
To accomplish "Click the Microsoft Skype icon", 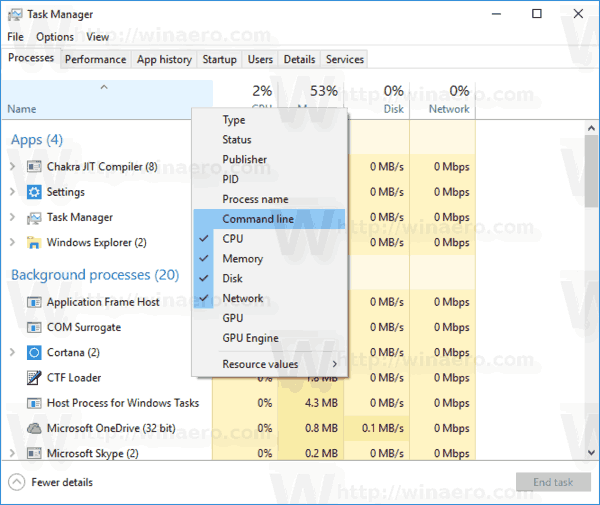I will point(34,453).
